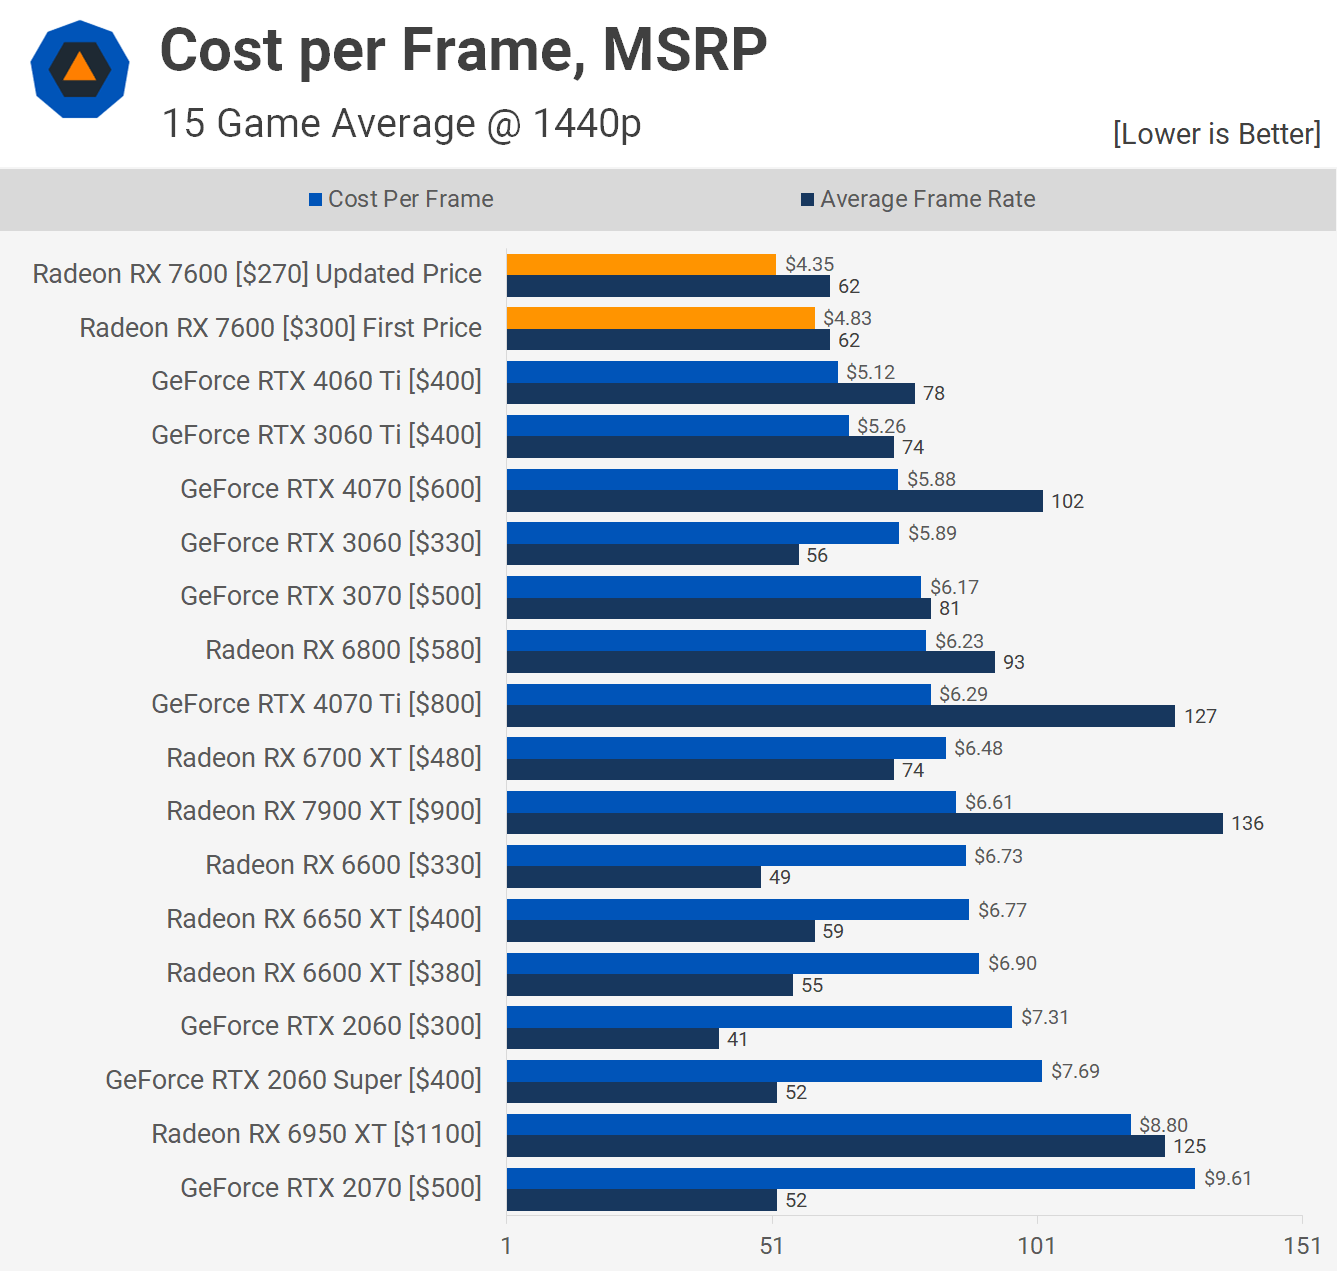The width and height of the screenshot is (1337, 1271).
Task: Select the 'GeForce RTX 4060 Ti [$400]' label
Action: click(x=316, y=381)
